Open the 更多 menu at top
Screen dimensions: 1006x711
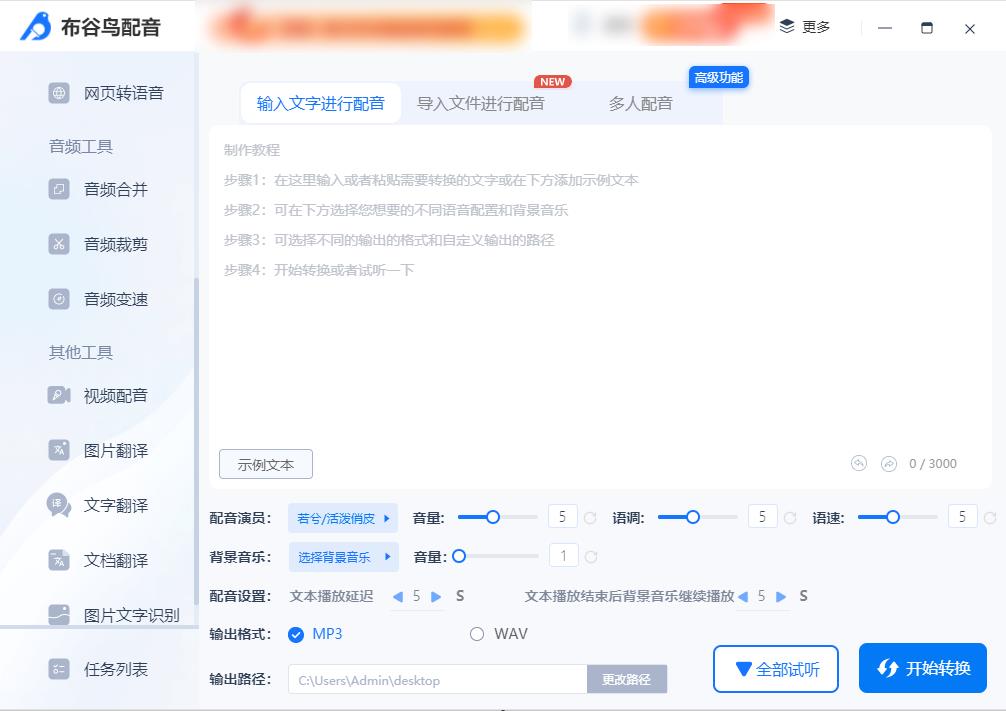point(805,27)
